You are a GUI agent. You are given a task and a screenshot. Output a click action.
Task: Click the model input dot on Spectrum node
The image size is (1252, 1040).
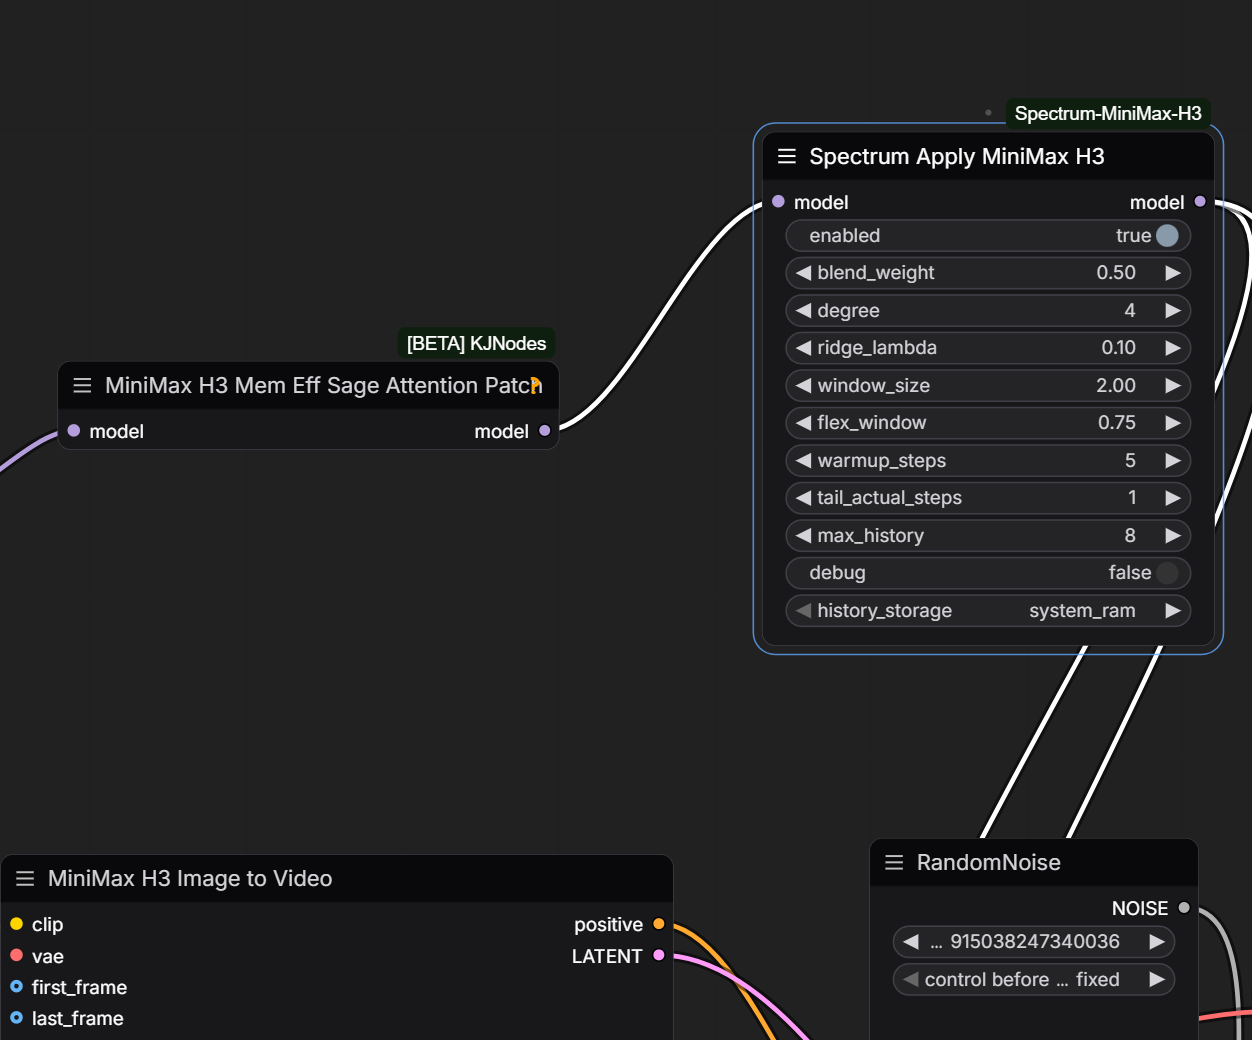pos(778,202)
